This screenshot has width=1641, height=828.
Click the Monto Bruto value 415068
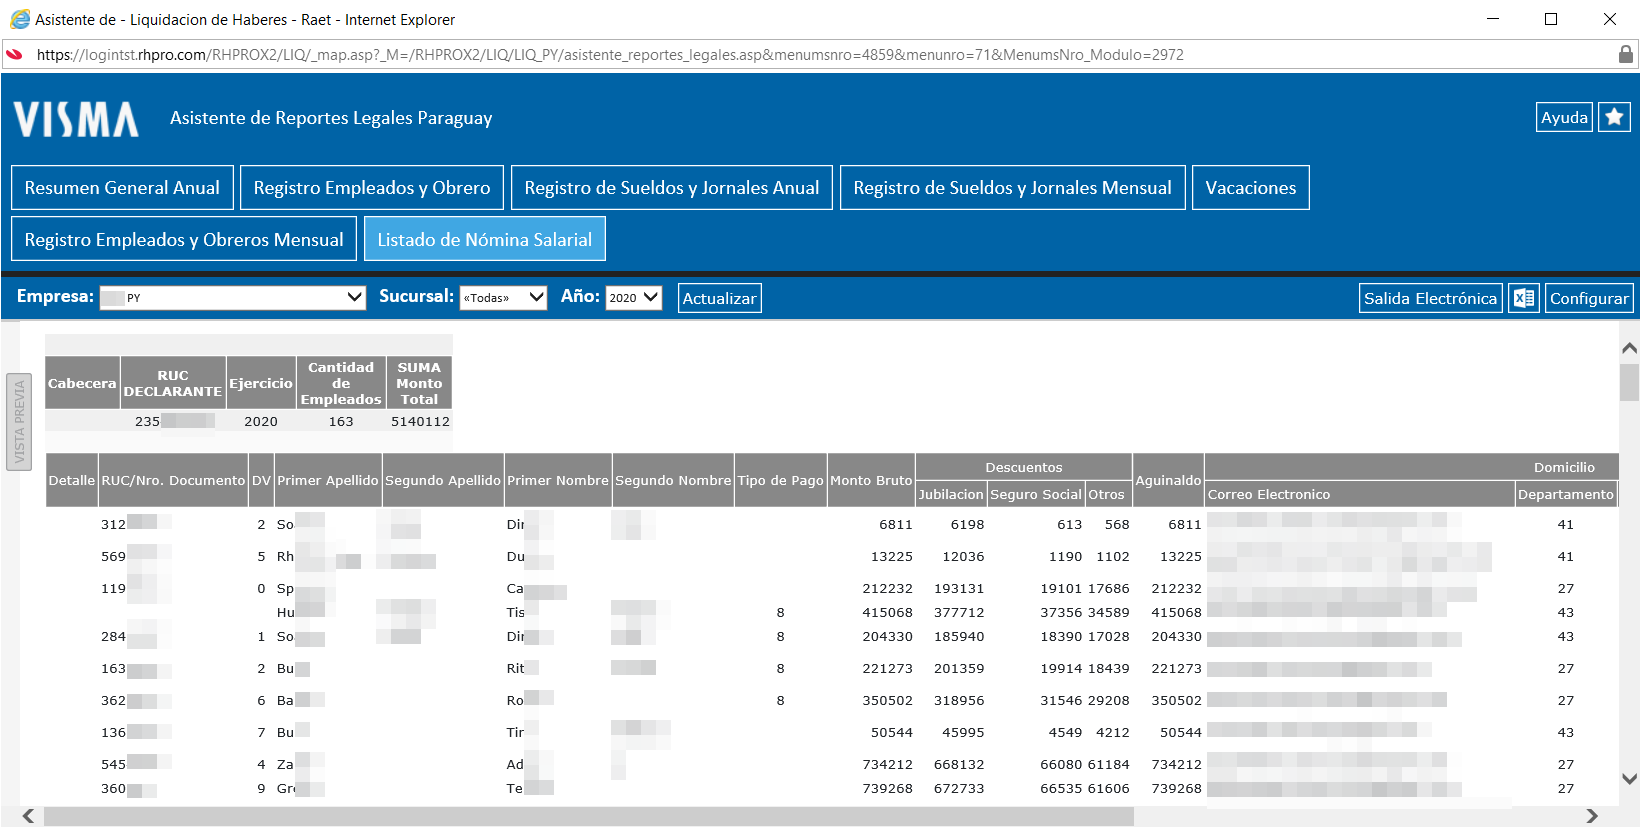point(888,612)
